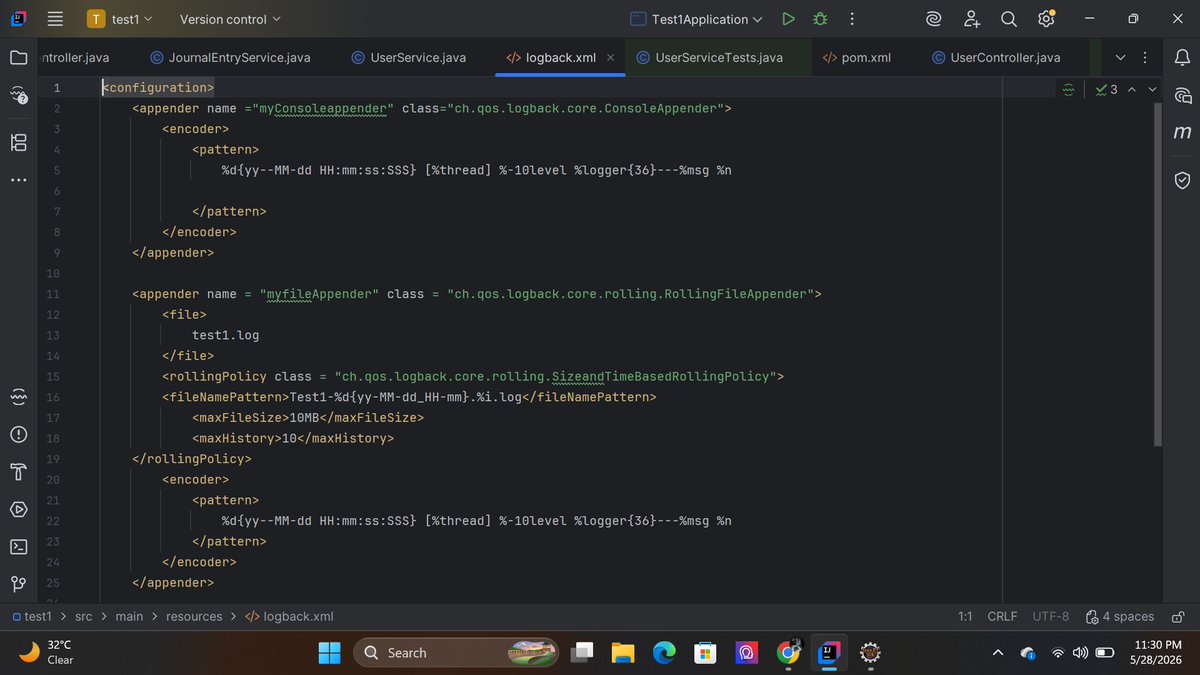Click the clock showing 11:30 PM

pos(1159,653)
